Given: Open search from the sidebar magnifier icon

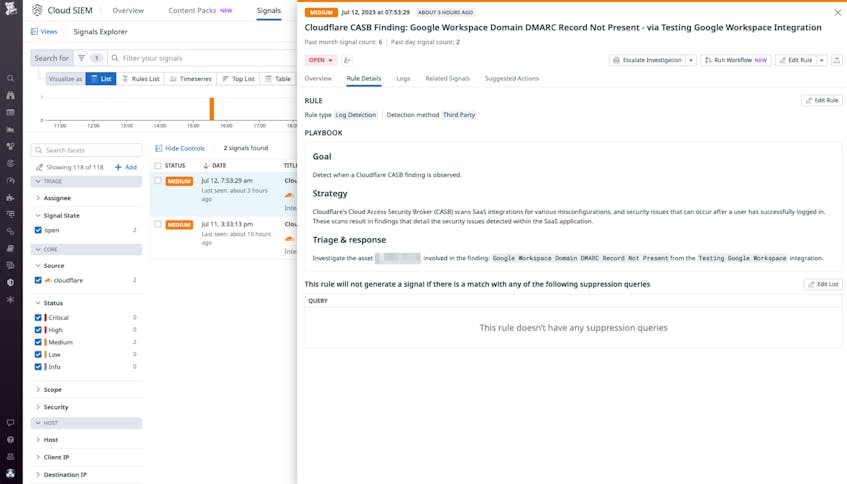Looking at the screenshot, I should 10,78.
